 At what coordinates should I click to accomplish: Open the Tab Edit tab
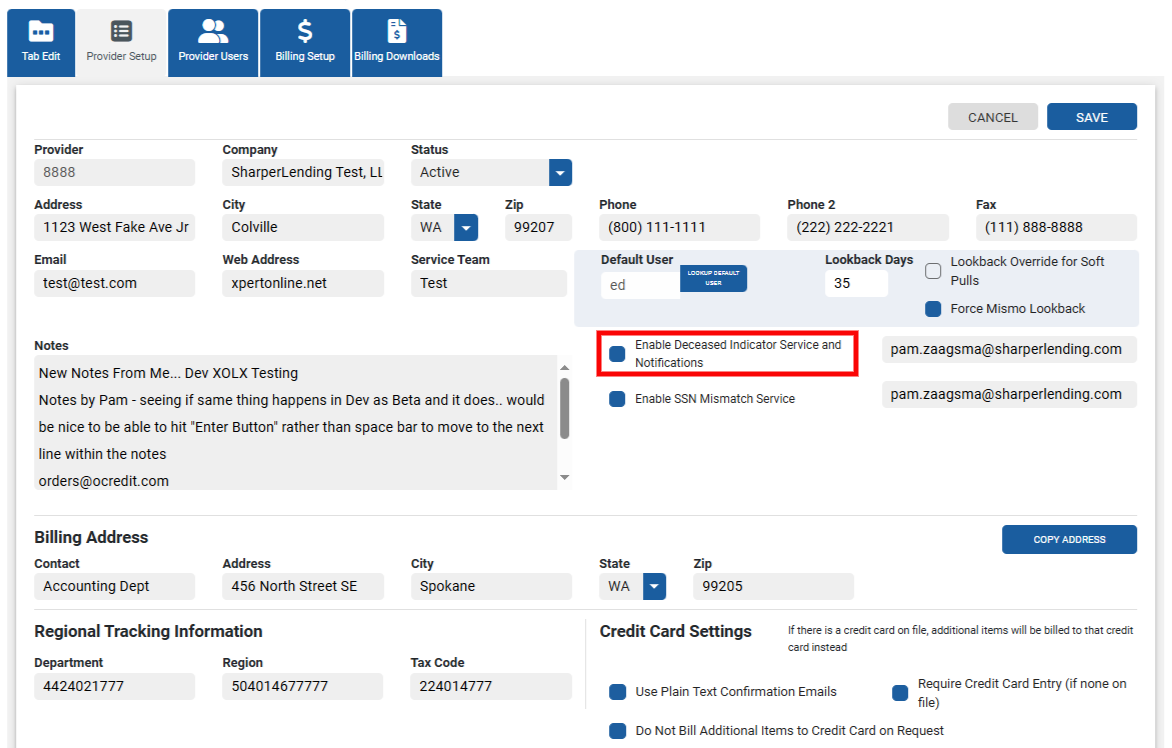pyautogui.click(x=41, y=43)
